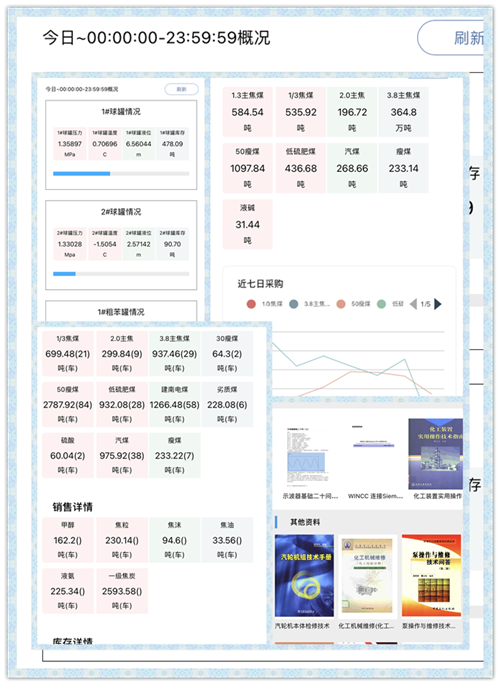Tap the 焦粒 230.14() sales card

click(122, 540)
